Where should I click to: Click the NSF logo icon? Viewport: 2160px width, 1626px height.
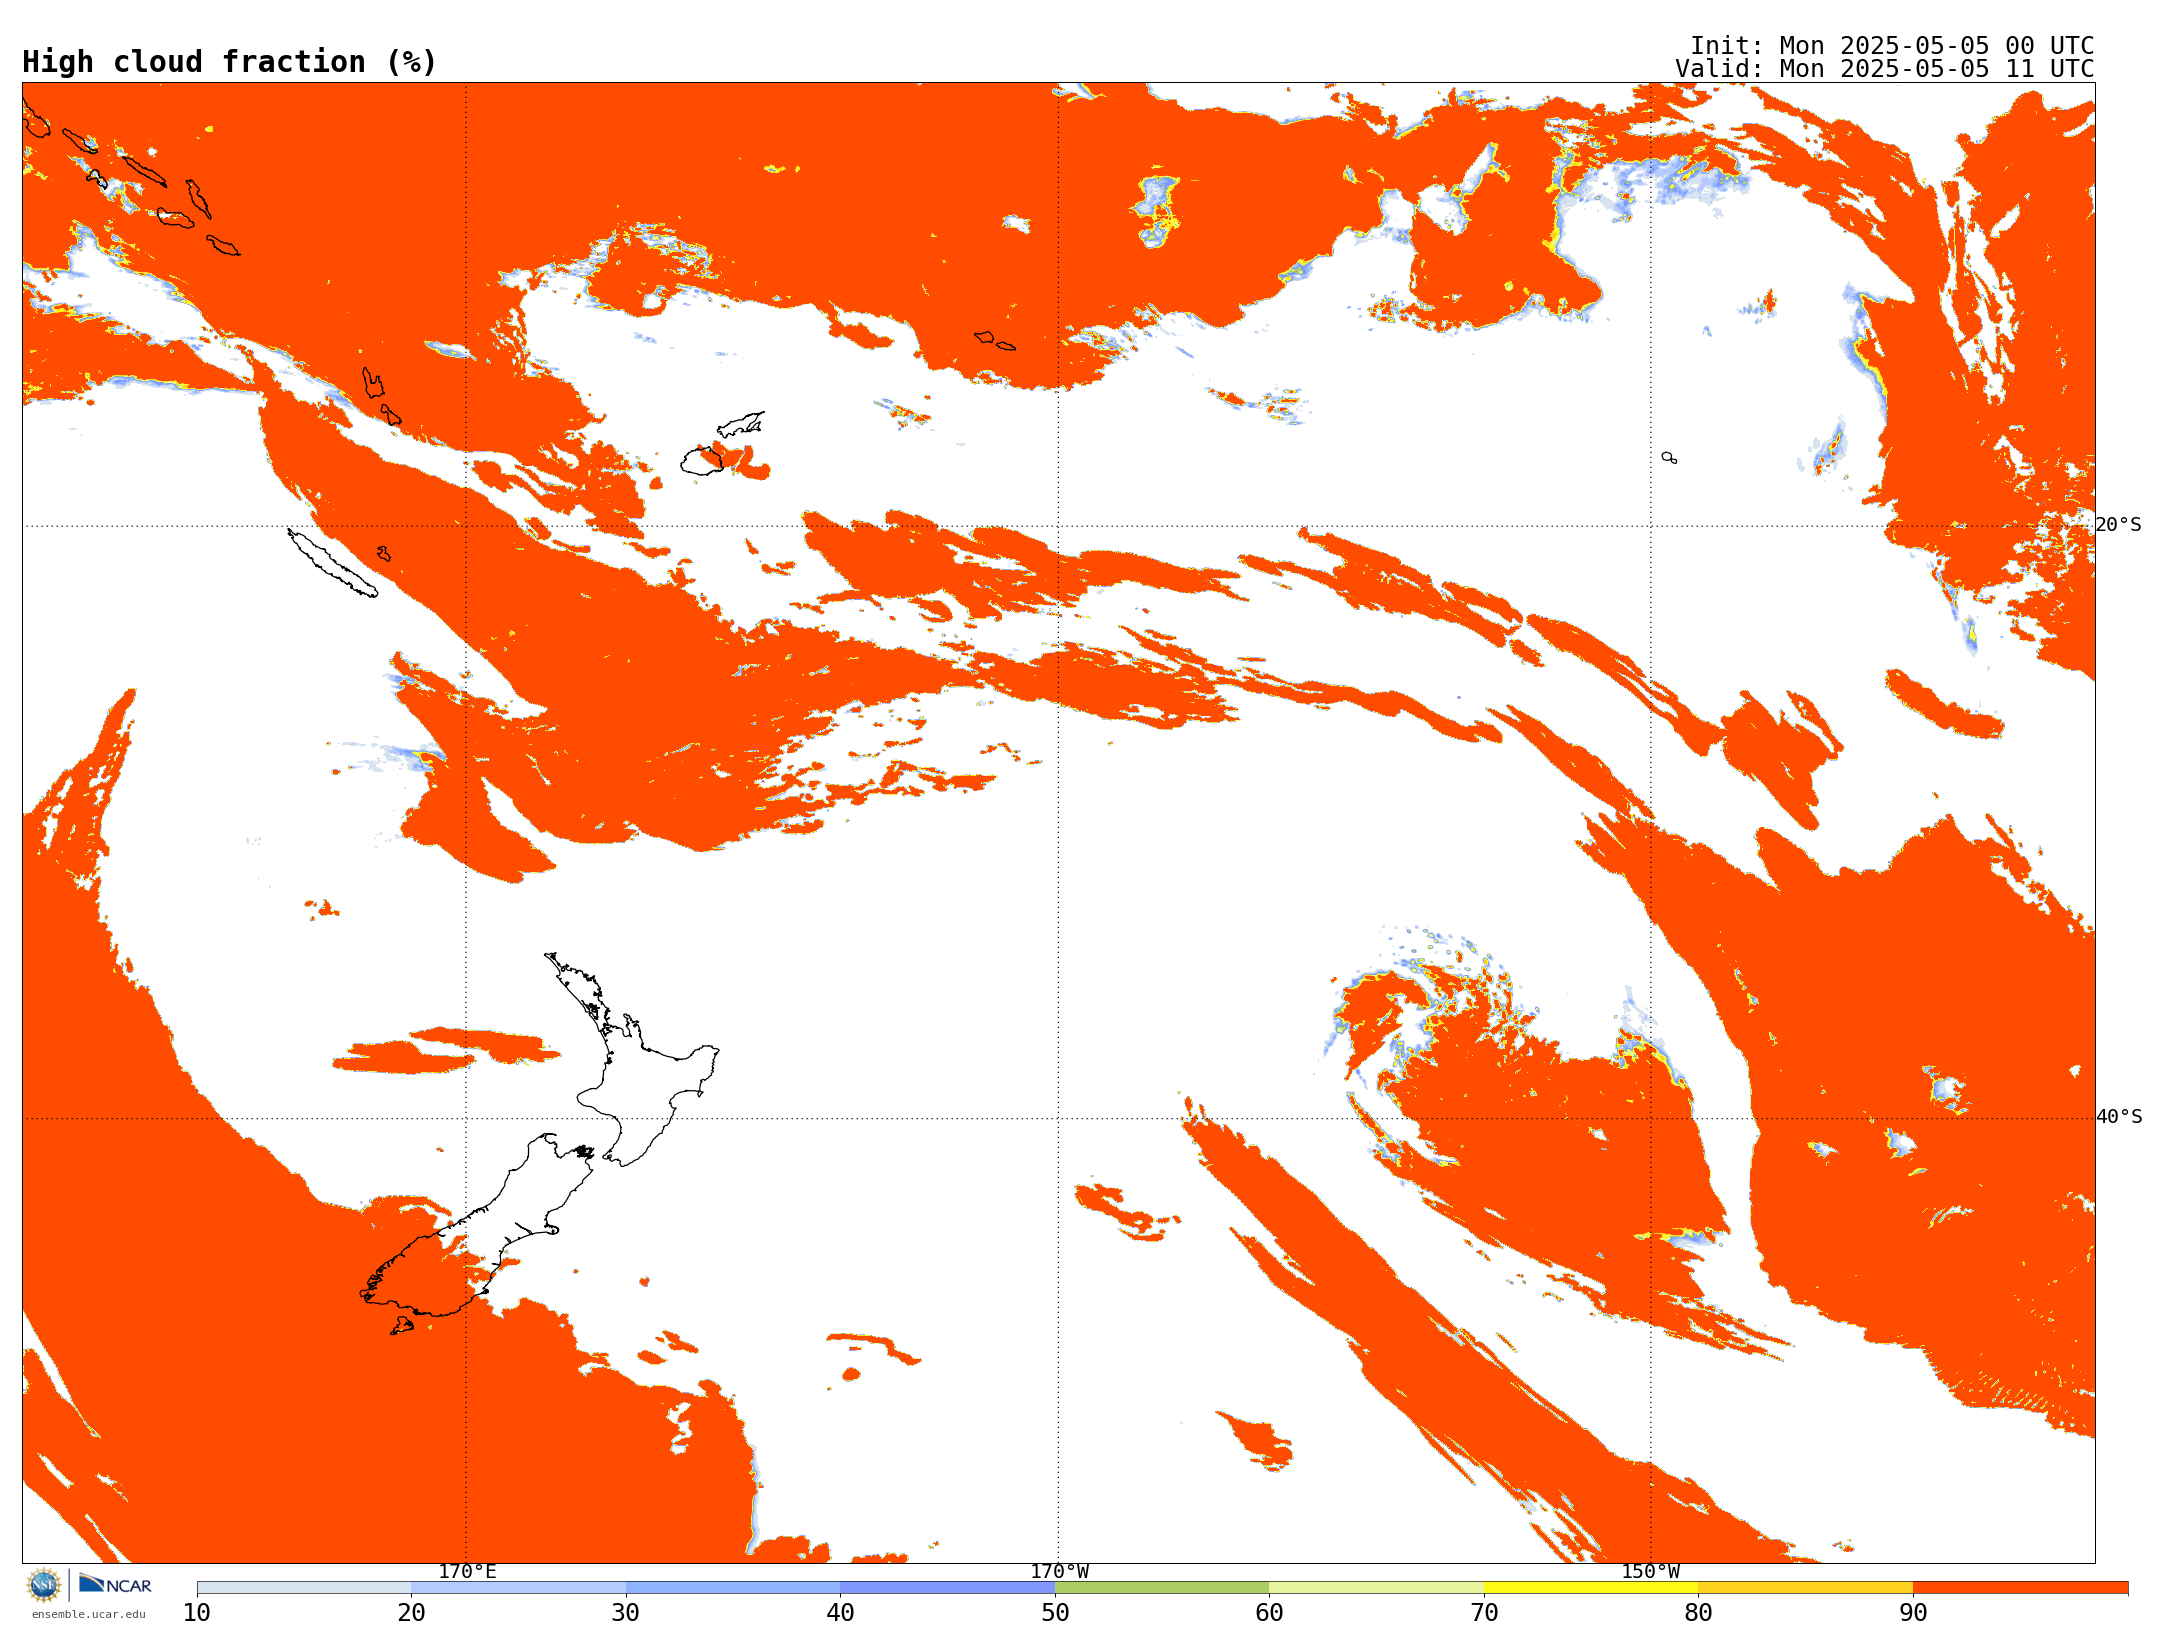(x=44, y=1585)
